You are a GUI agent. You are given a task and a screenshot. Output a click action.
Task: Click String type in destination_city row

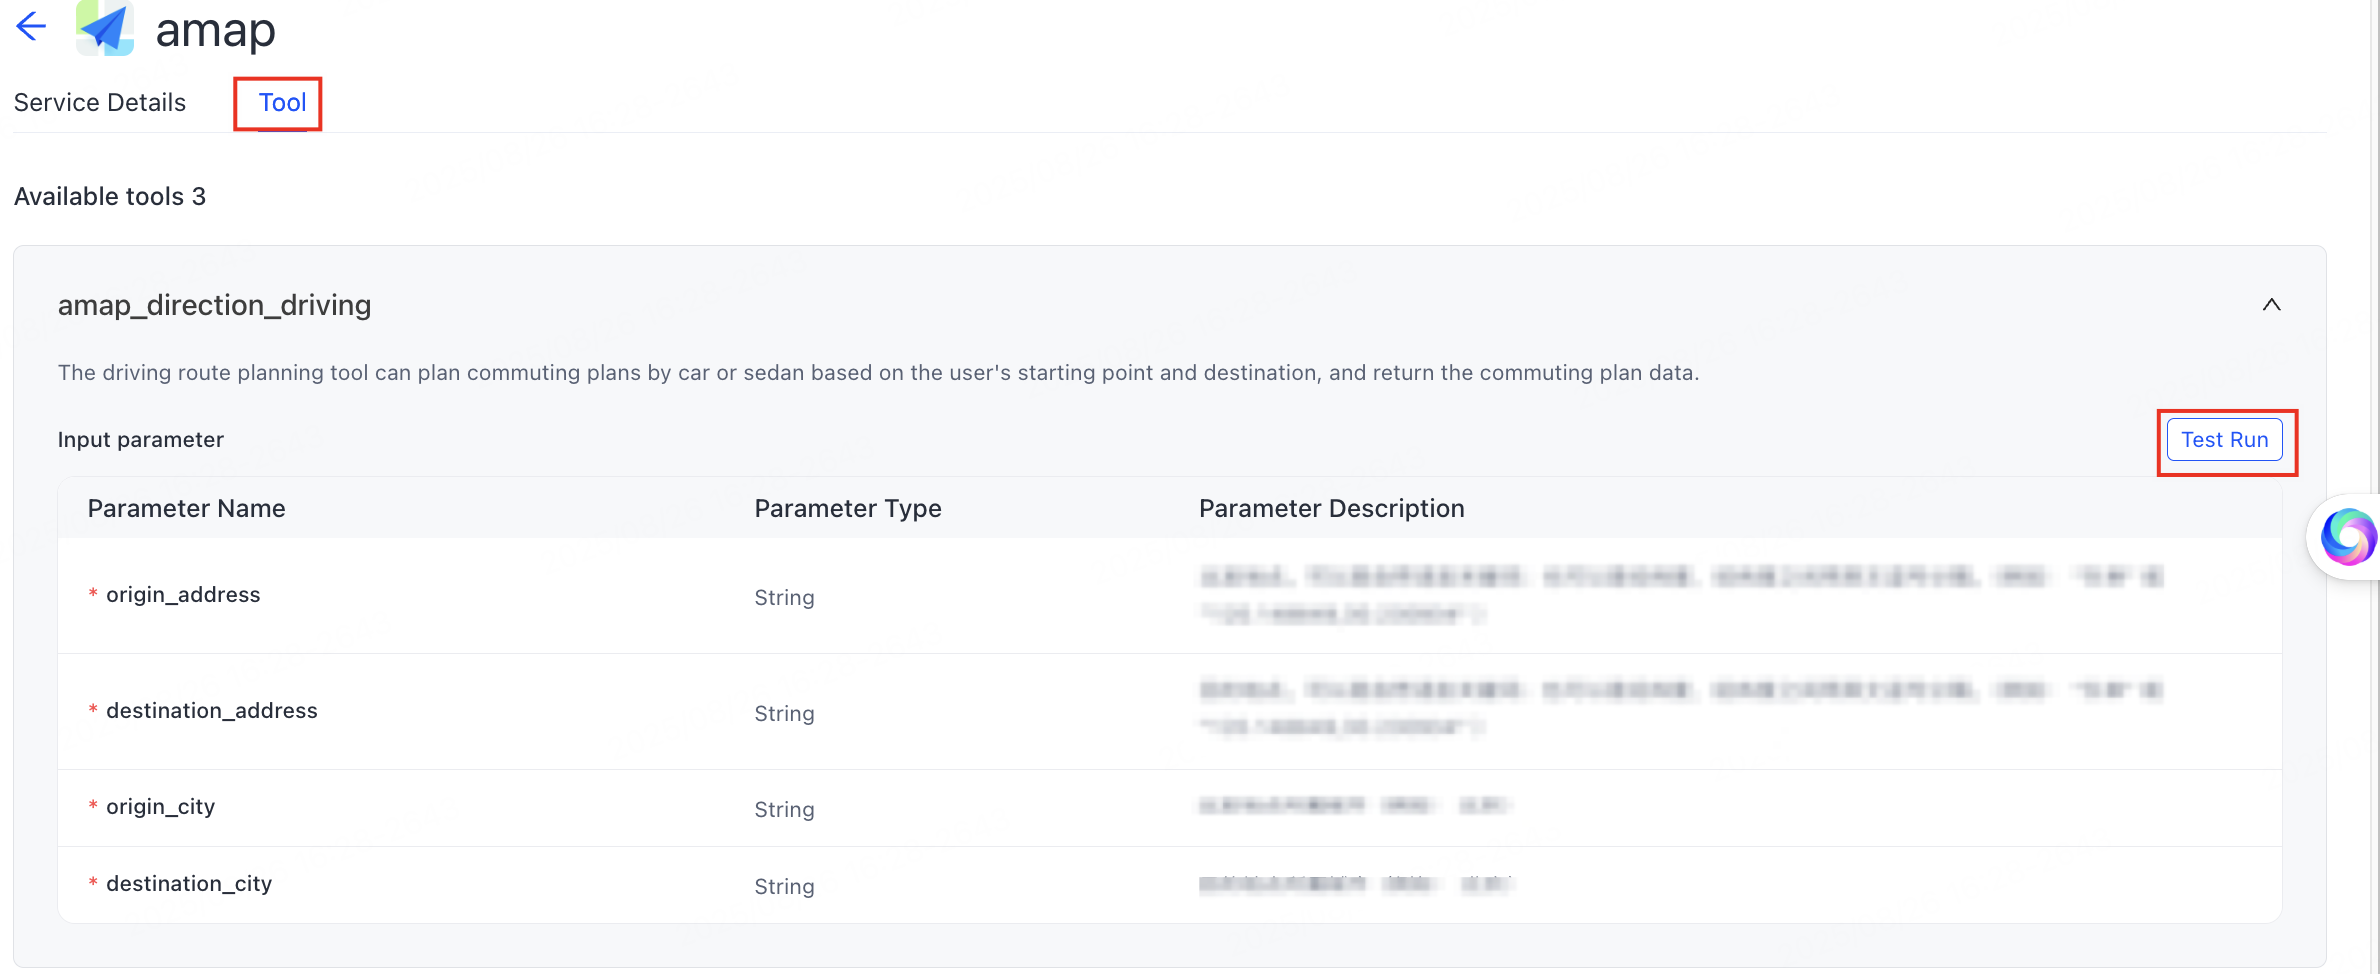pos(784,887)
